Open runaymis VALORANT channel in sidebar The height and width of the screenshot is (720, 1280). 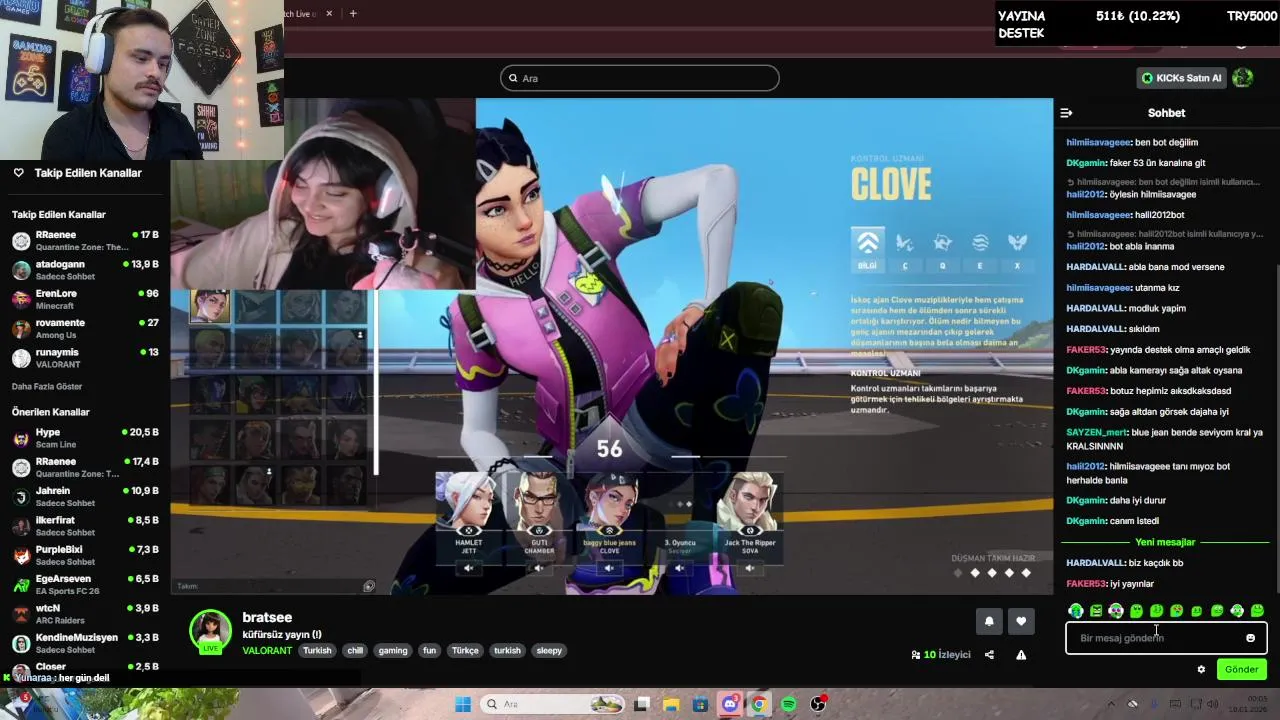85,358
